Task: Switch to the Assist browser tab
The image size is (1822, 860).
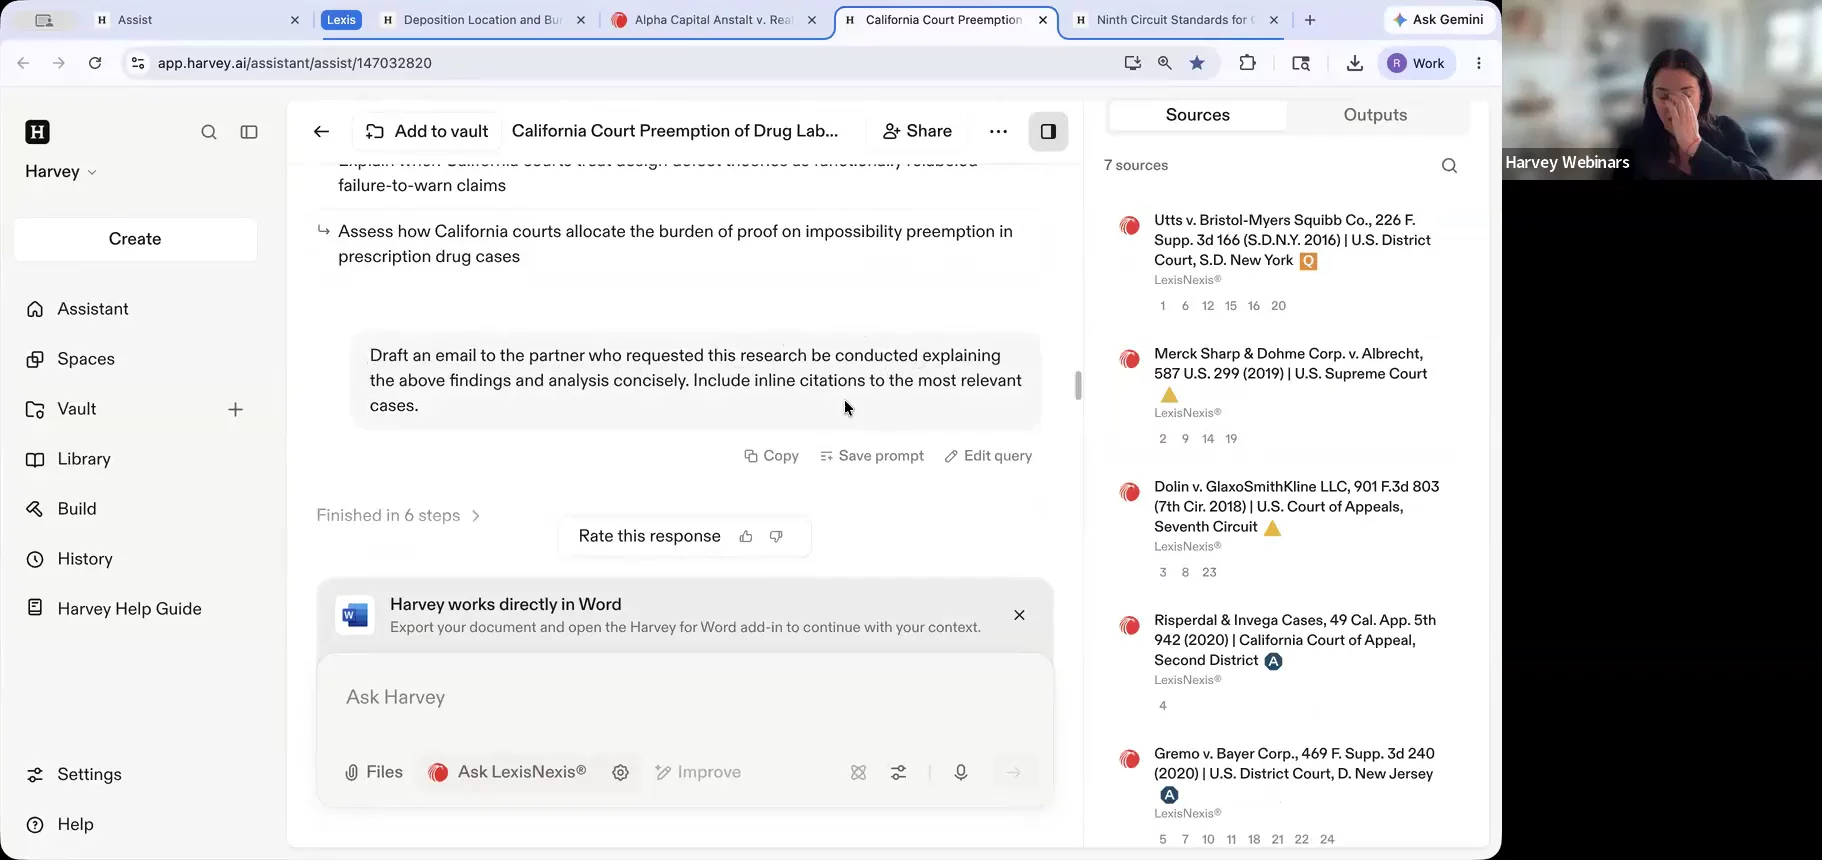Action: tap(195, 20)
